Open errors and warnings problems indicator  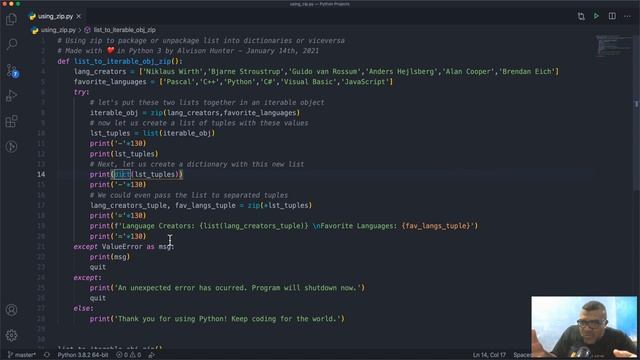129,355
